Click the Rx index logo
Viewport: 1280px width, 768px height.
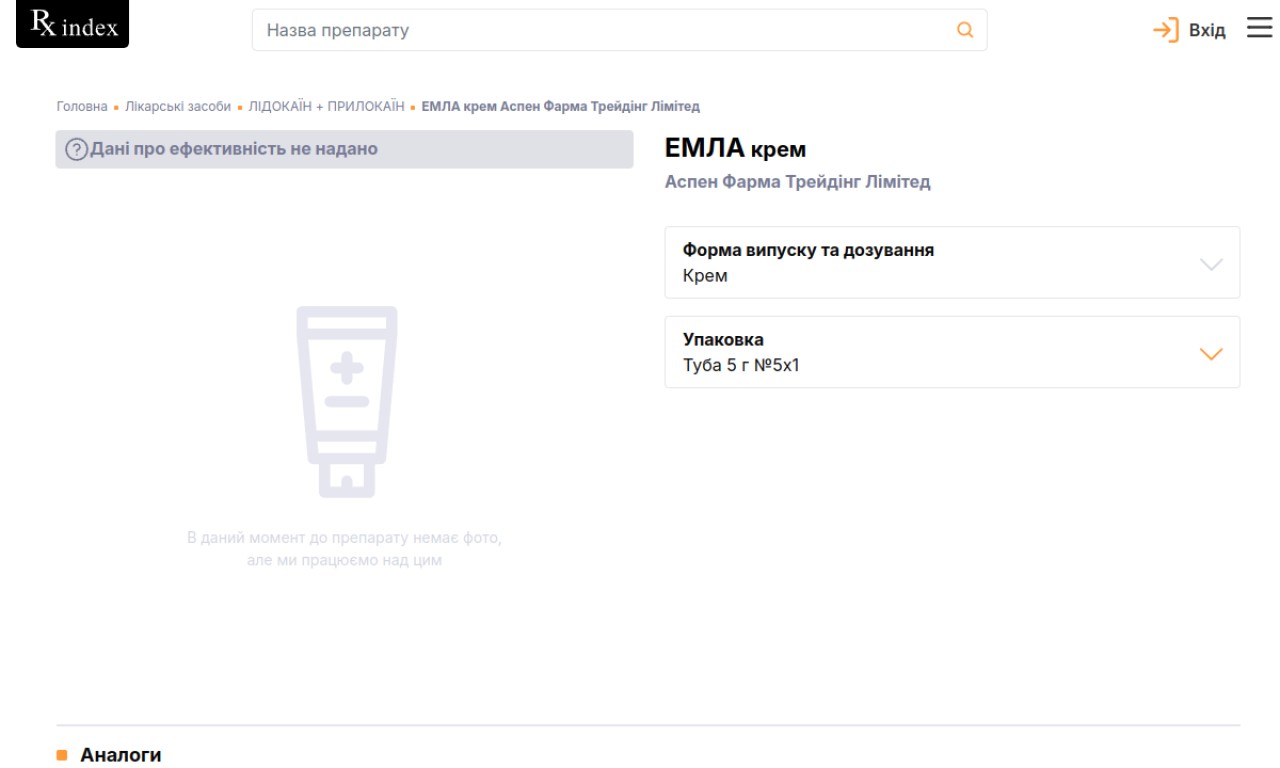click(x=73, y=26)
